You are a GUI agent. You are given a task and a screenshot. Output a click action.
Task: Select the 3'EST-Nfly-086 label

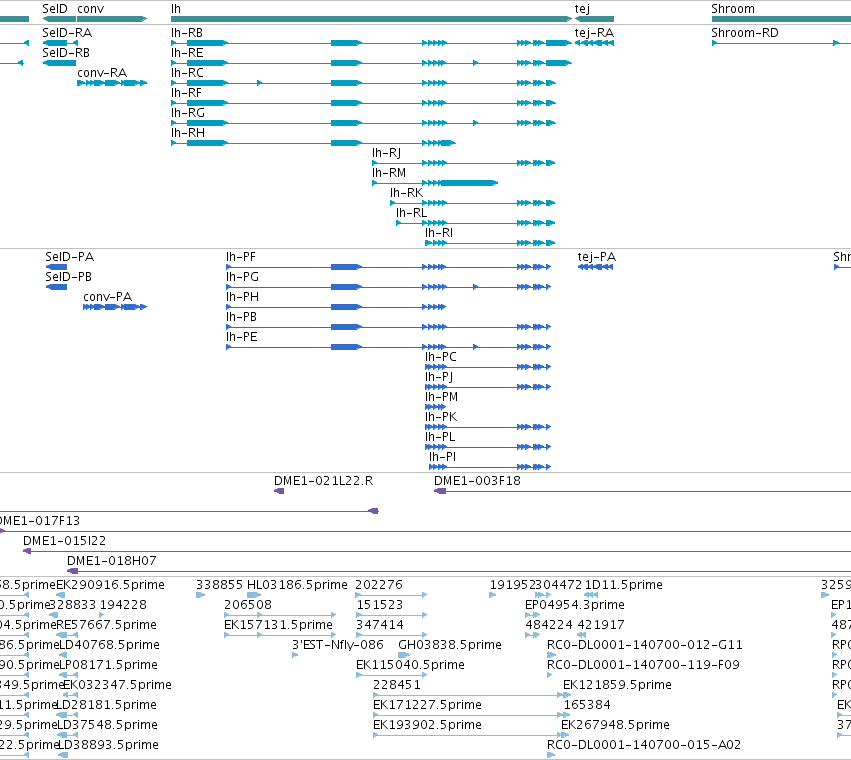pos(338,645)
